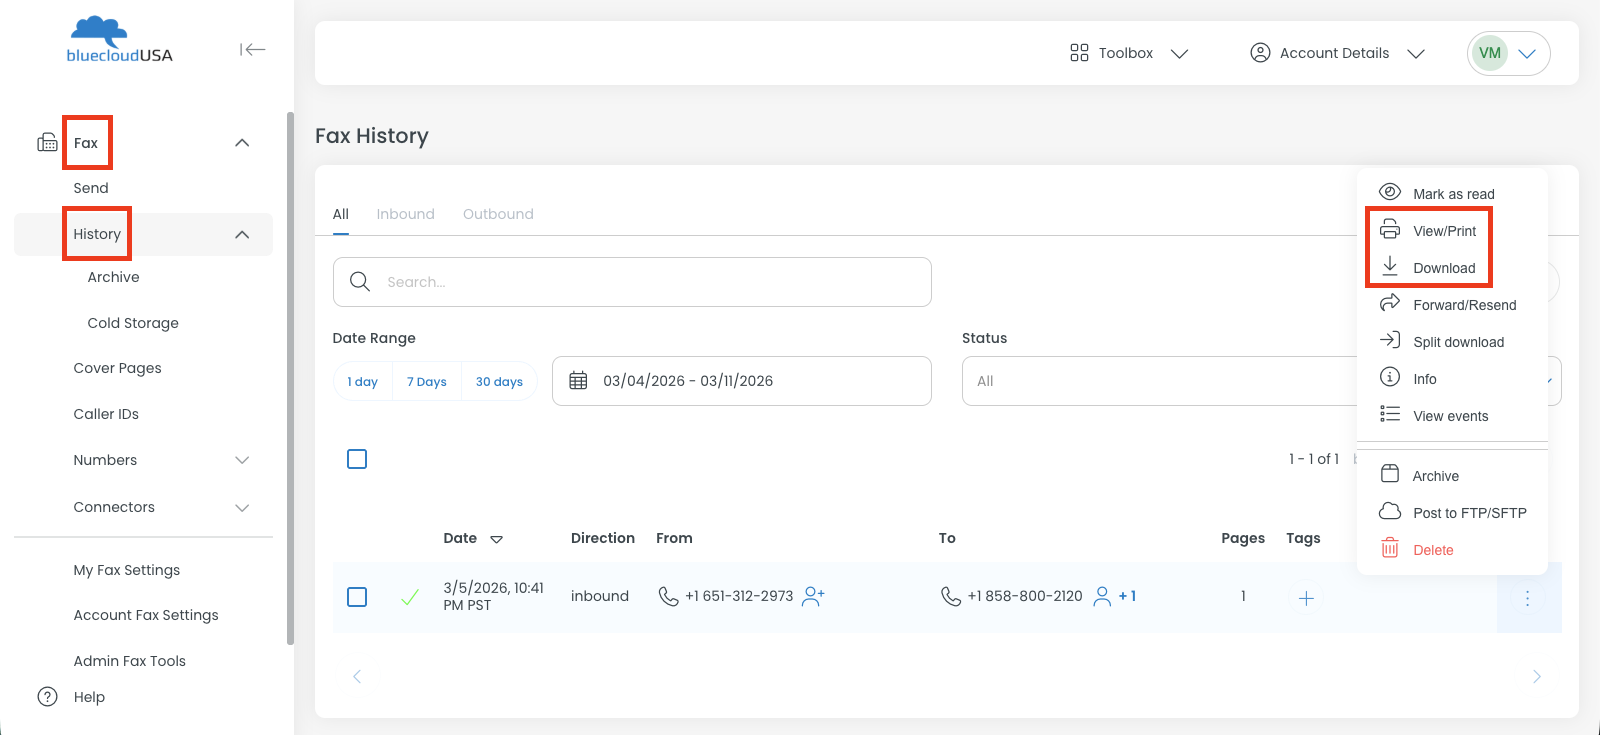Open the Account Details dropdown
The height and width of the screenshot is (735, 1600).
(x=1336, y=53)
